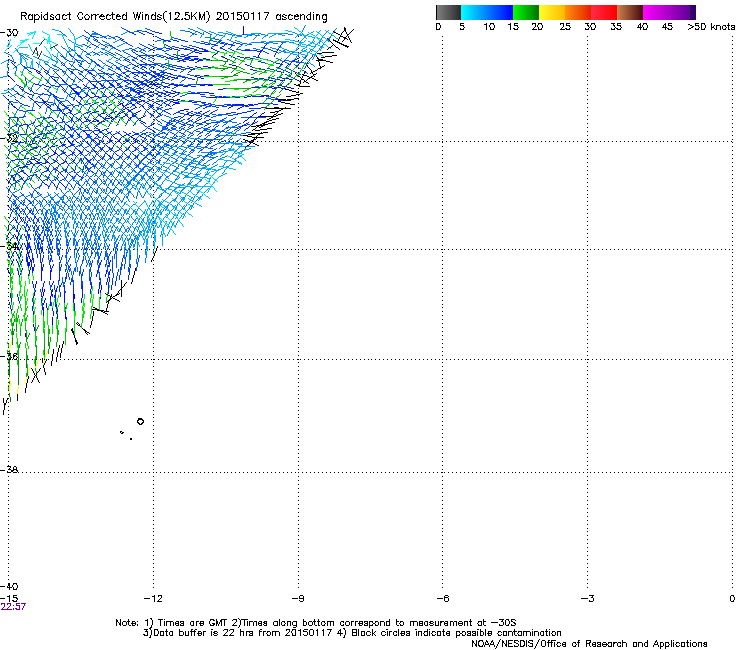Click the '-3' longitude axis label

587,599
